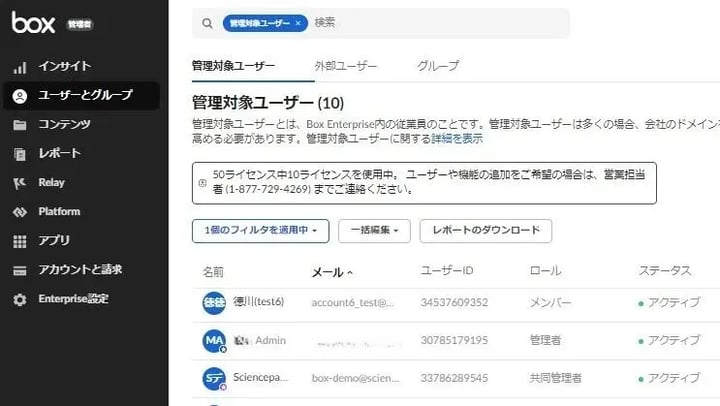Go to レポート in the sidebar
This screenshot has height=406, width=720.
tap(59, 154)
